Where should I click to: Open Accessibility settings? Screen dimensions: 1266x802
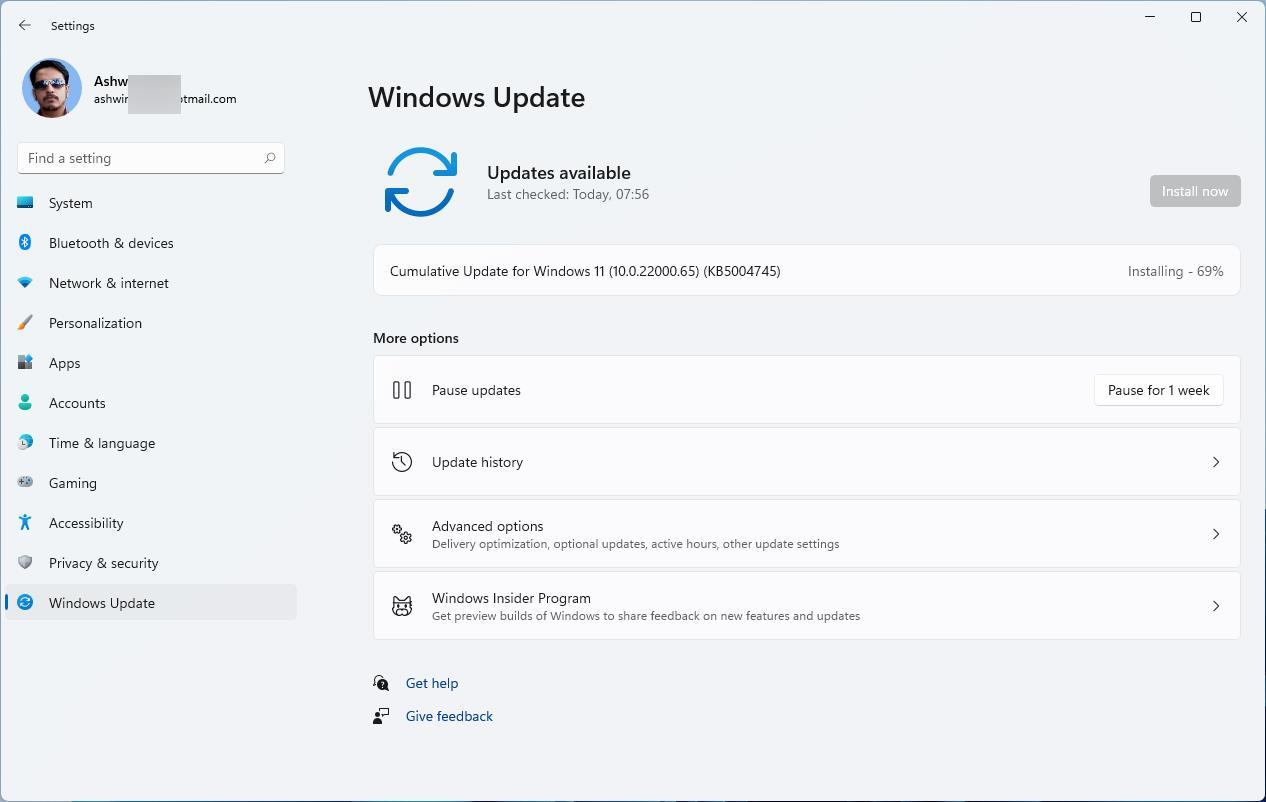[x=151, y=523]
